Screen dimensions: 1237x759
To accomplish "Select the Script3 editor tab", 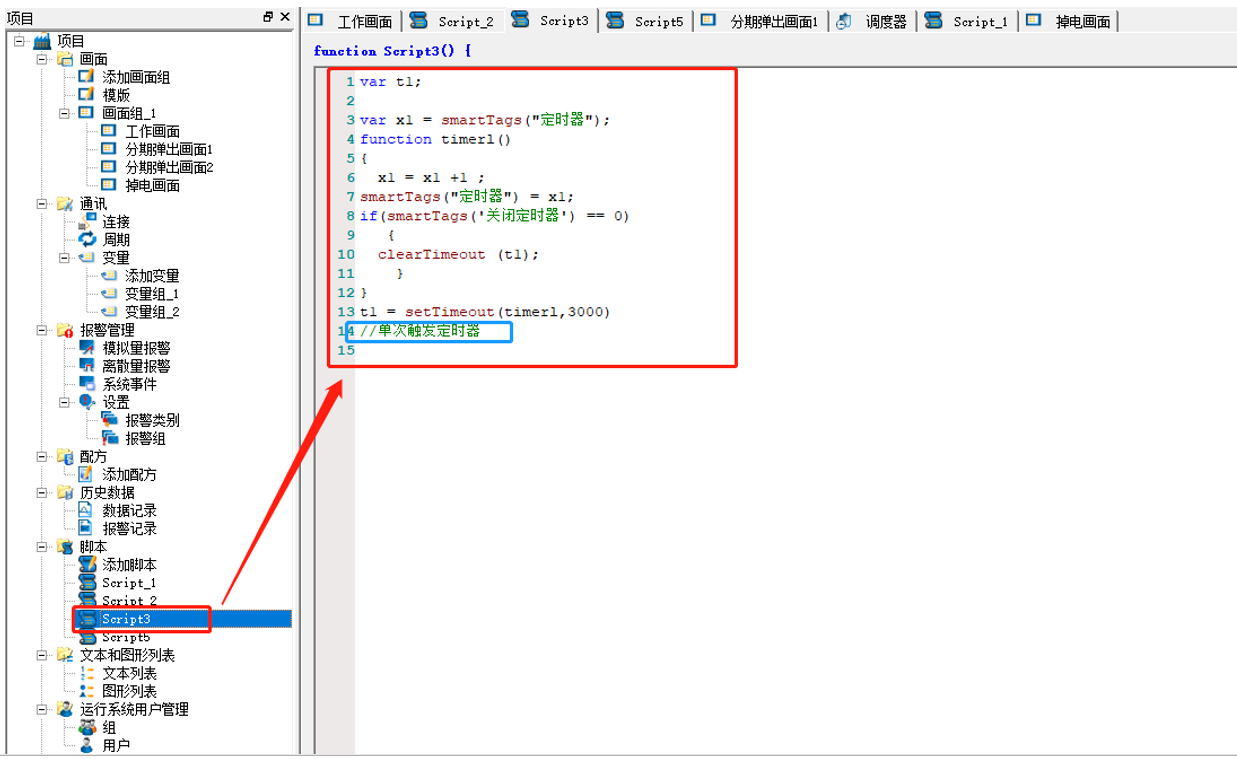I will click(x=551, y=20).
